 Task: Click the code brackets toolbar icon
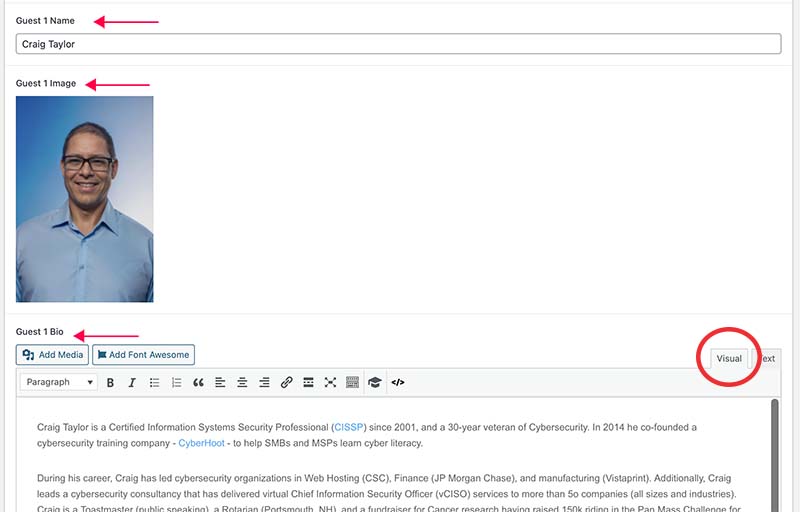click(x=397, y=382)
